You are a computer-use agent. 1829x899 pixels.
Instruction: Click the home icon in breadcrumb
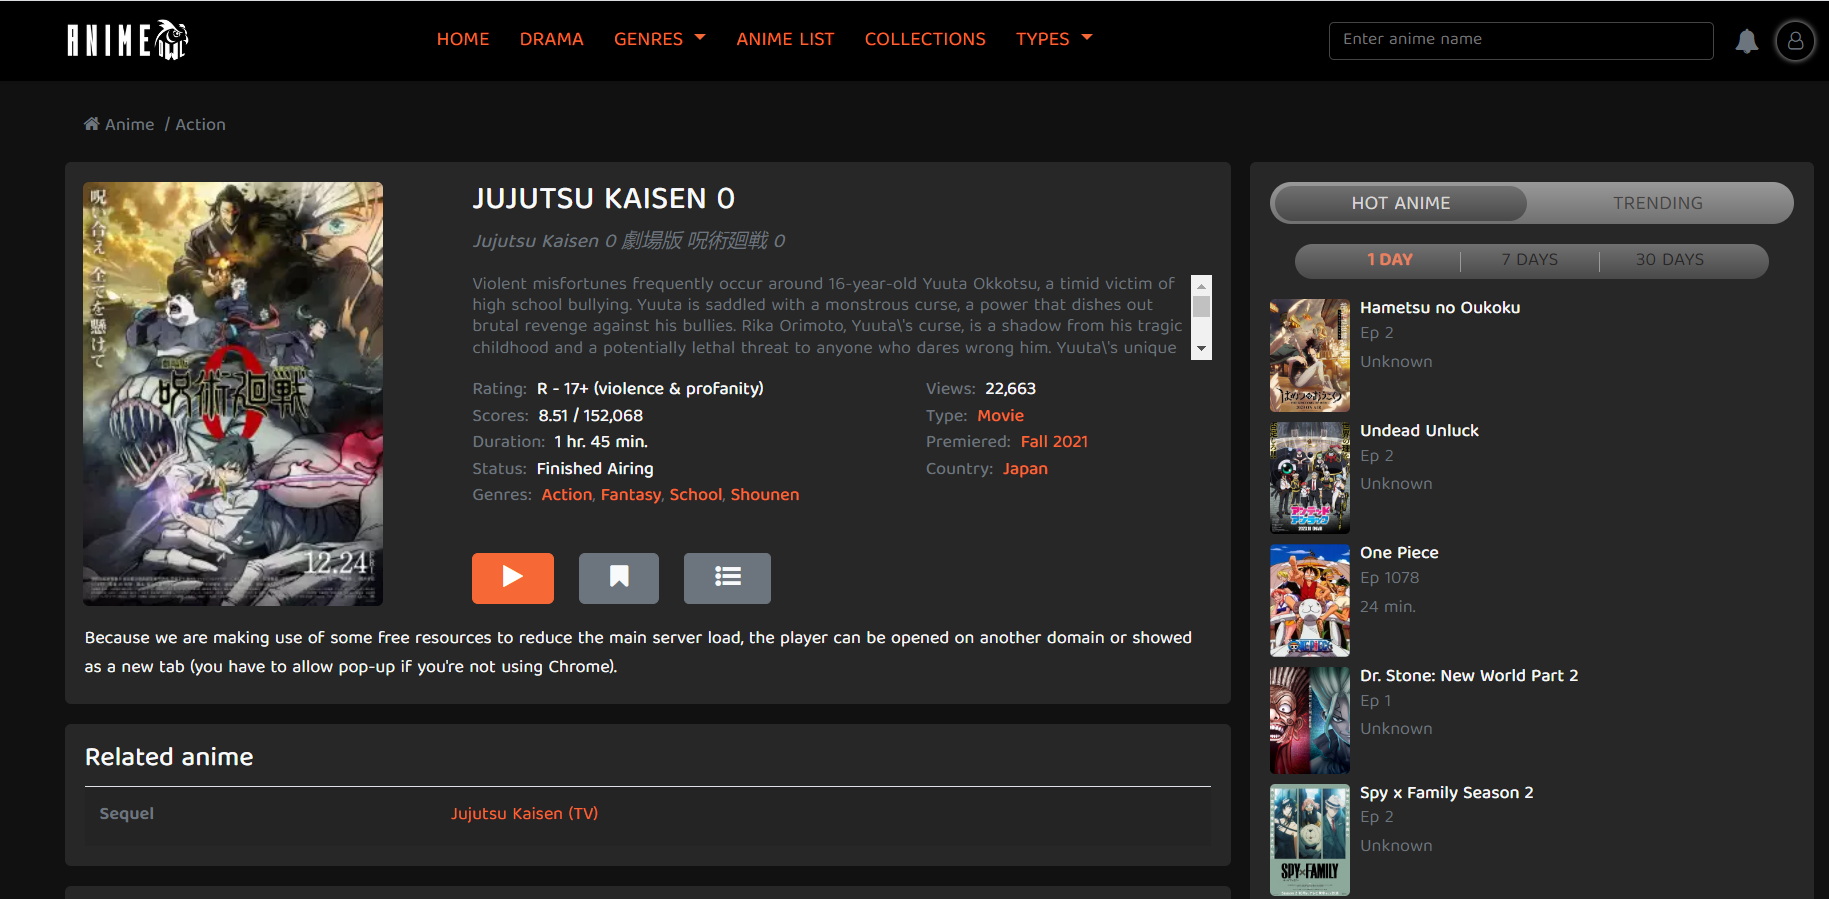[x=92, y=124]
